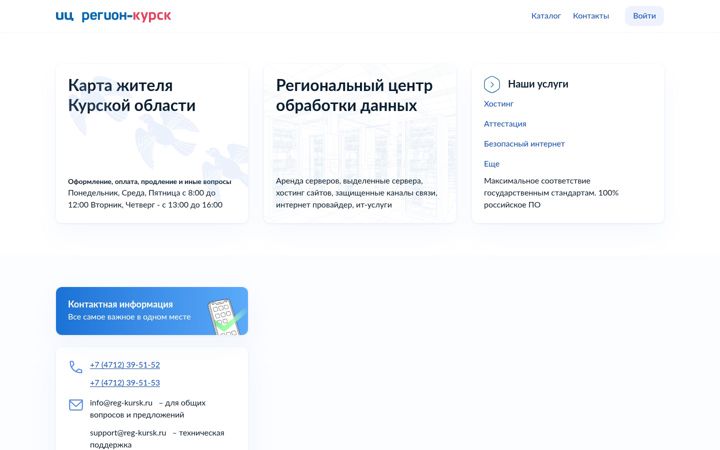The image size is (720, 450).
Task: Follow the Хостинг link
Action: pyautogui.click(x=498, y=104)
